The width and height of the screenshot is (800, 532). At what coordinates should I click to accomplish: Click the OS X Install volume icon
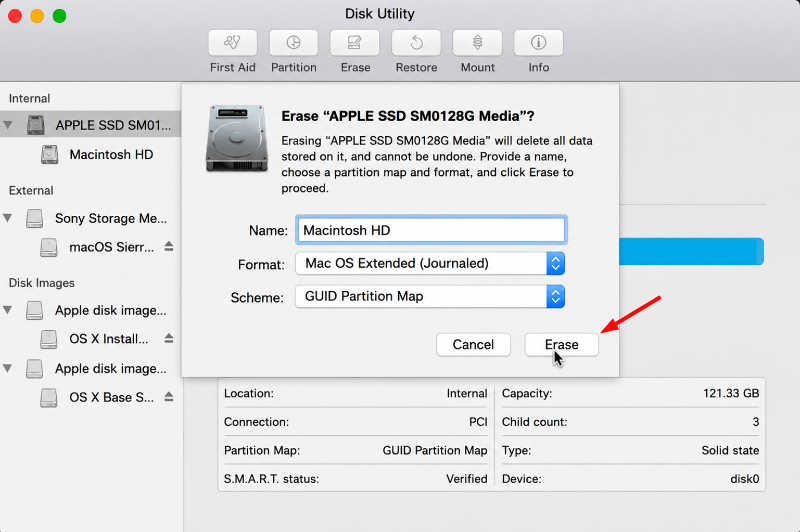click(x=49, y=339)
